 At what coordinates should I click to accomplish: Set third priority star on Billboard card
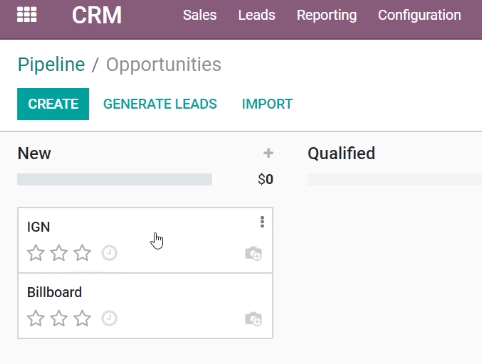(x=82, y=318)
